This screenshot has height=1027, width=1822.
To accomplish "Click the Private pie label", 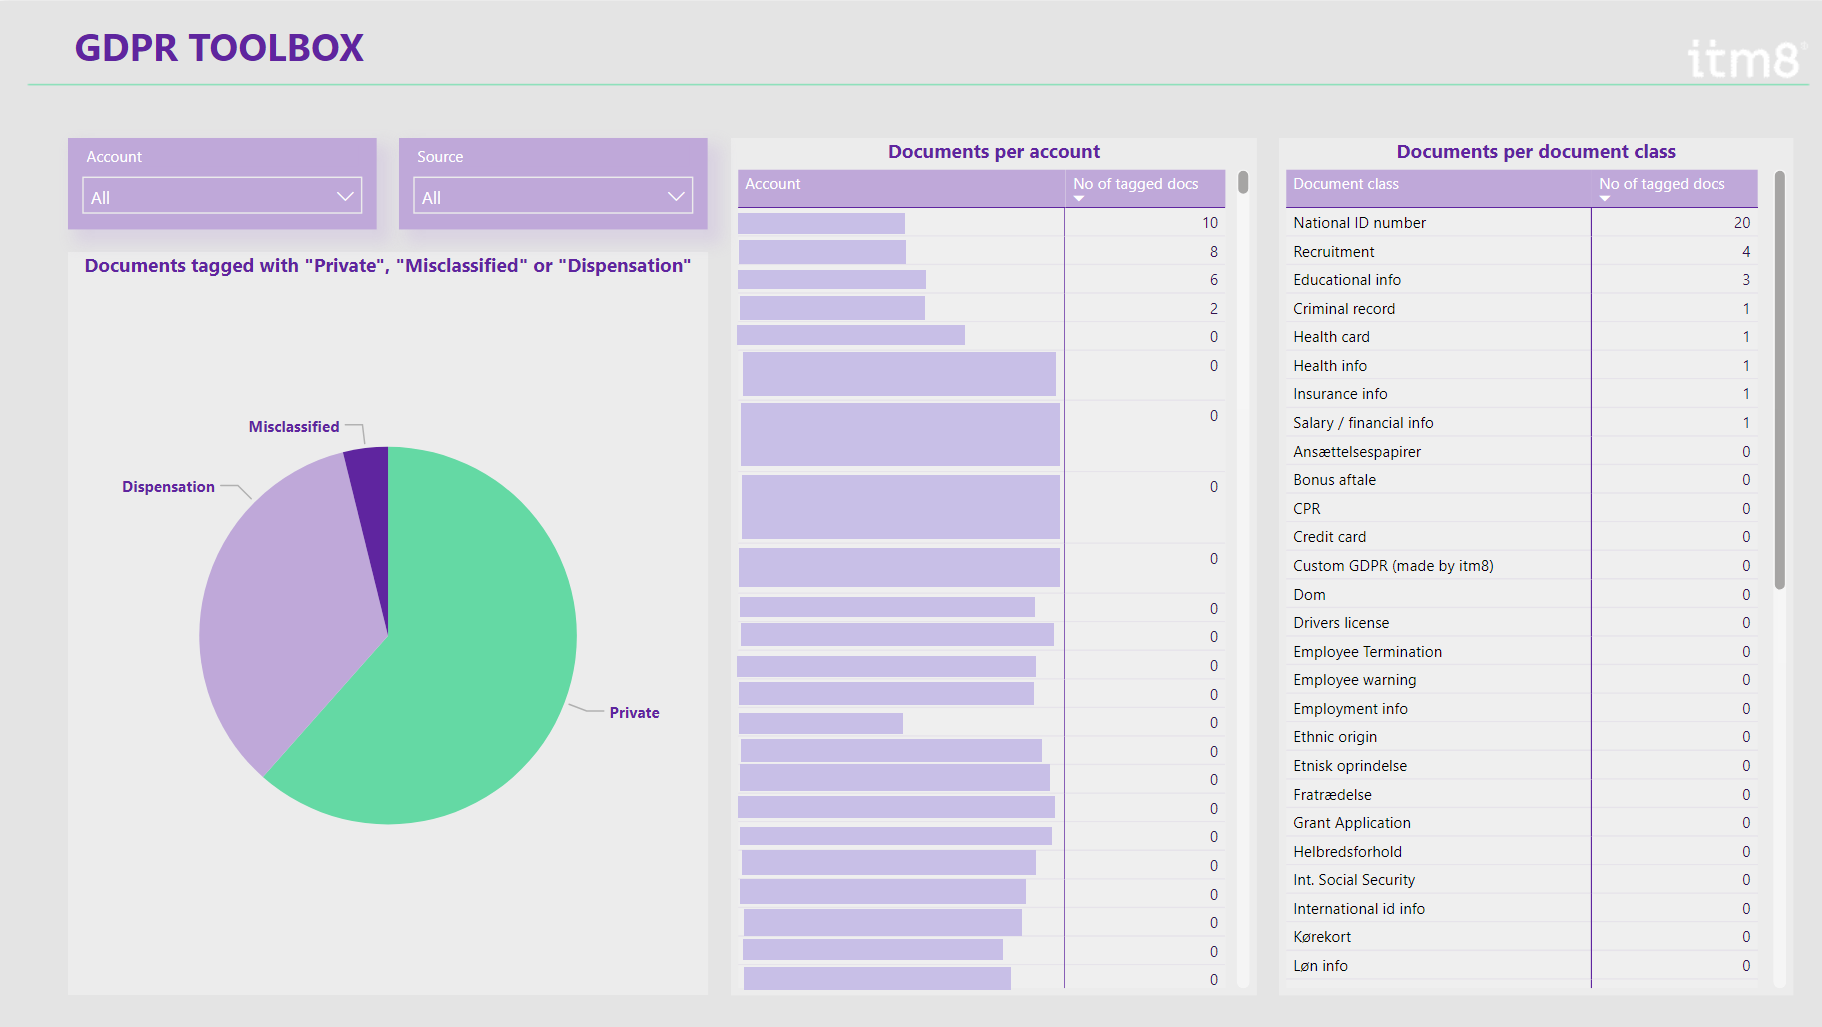I will tap(634, 713).
